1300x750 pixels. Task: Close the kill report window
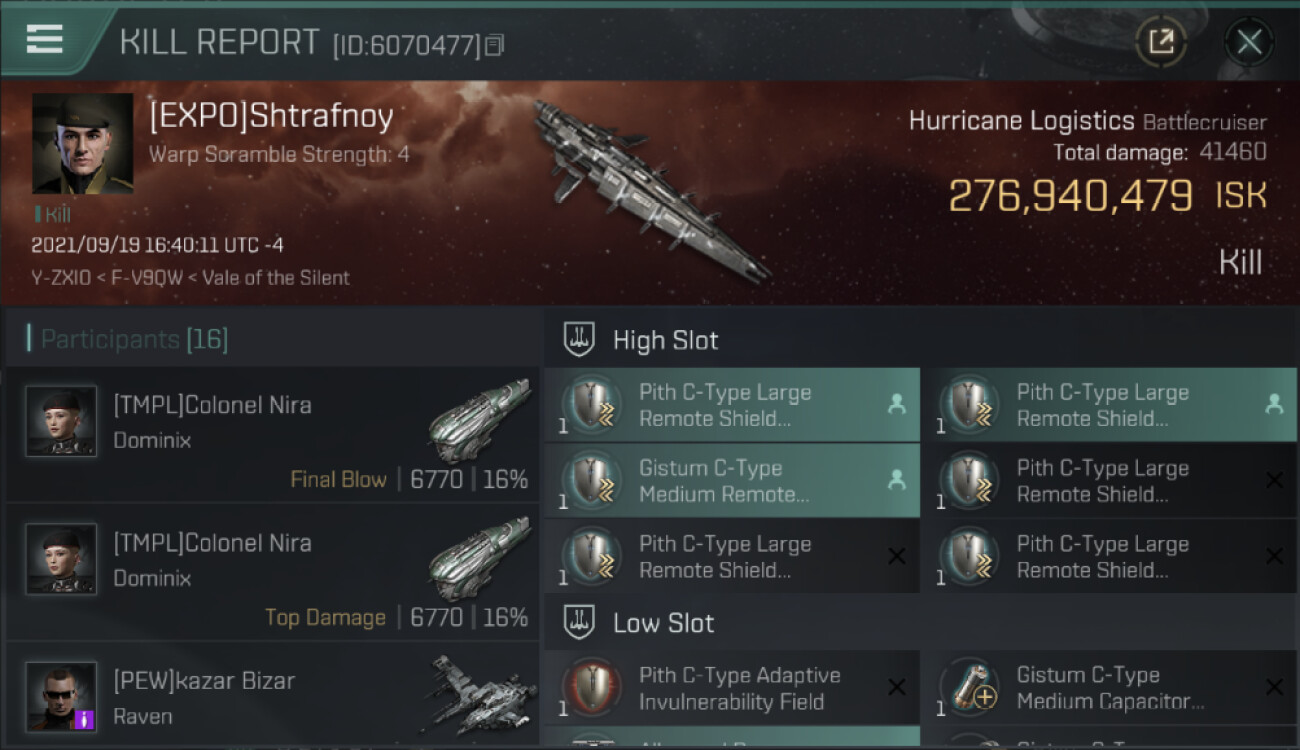(x=1249, y=42)
